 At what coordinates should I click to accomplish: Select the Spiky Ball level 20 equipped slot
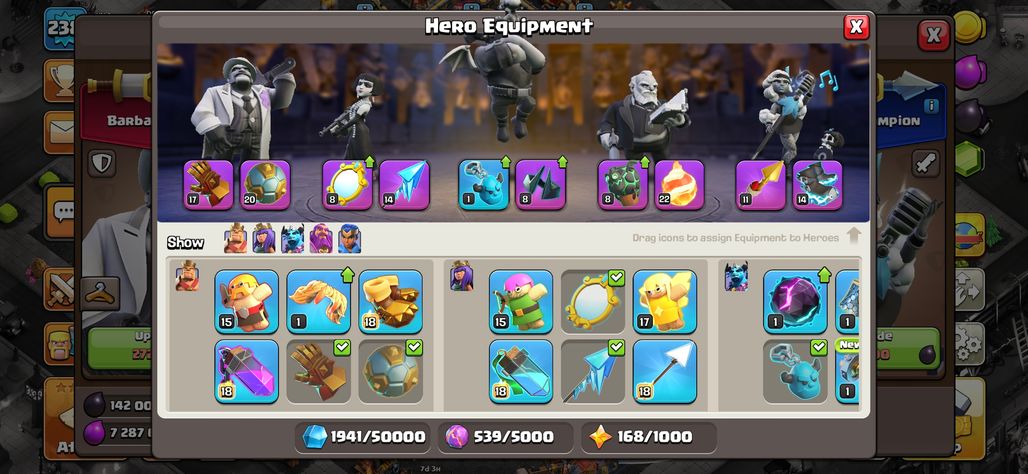pyautogui.click(x=265, y=185)
